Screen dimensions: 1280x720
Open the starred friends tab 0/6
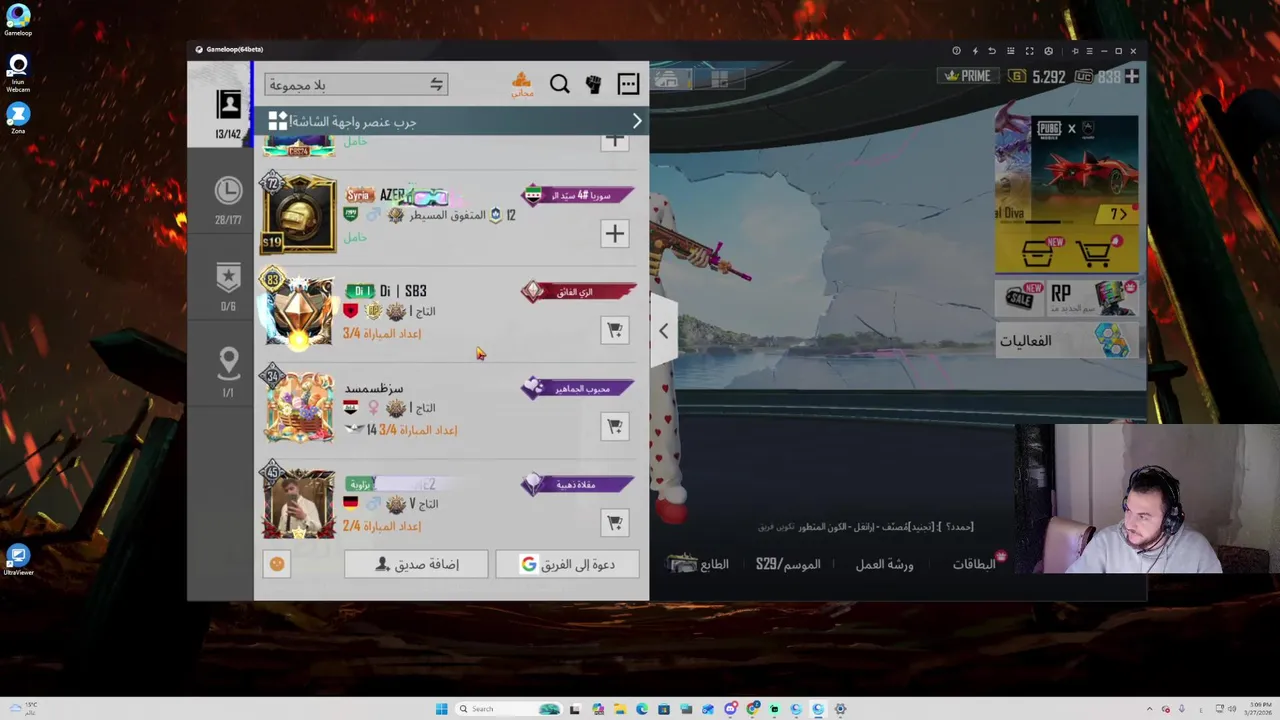click(x=228, y=286)
